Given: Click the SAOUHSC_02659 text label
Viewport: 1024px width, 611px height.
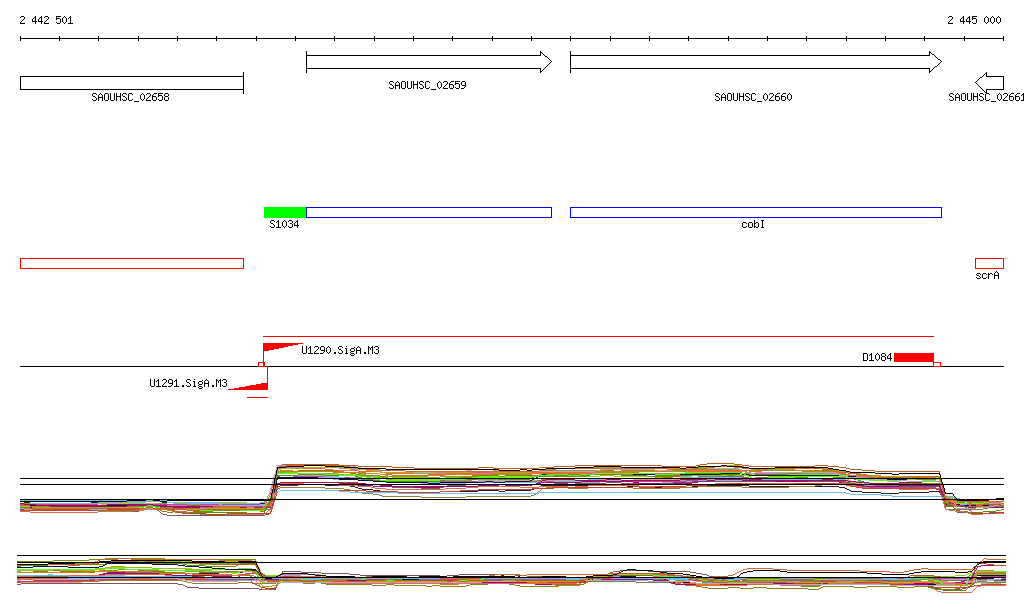Looking at the screenshot, I should point(427,86).
